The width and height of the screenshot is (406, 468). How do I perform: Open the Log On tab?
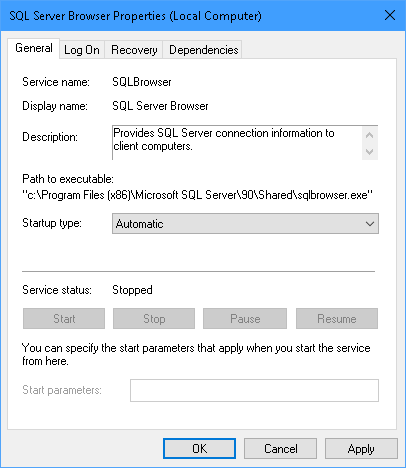[x=82, y=50]
